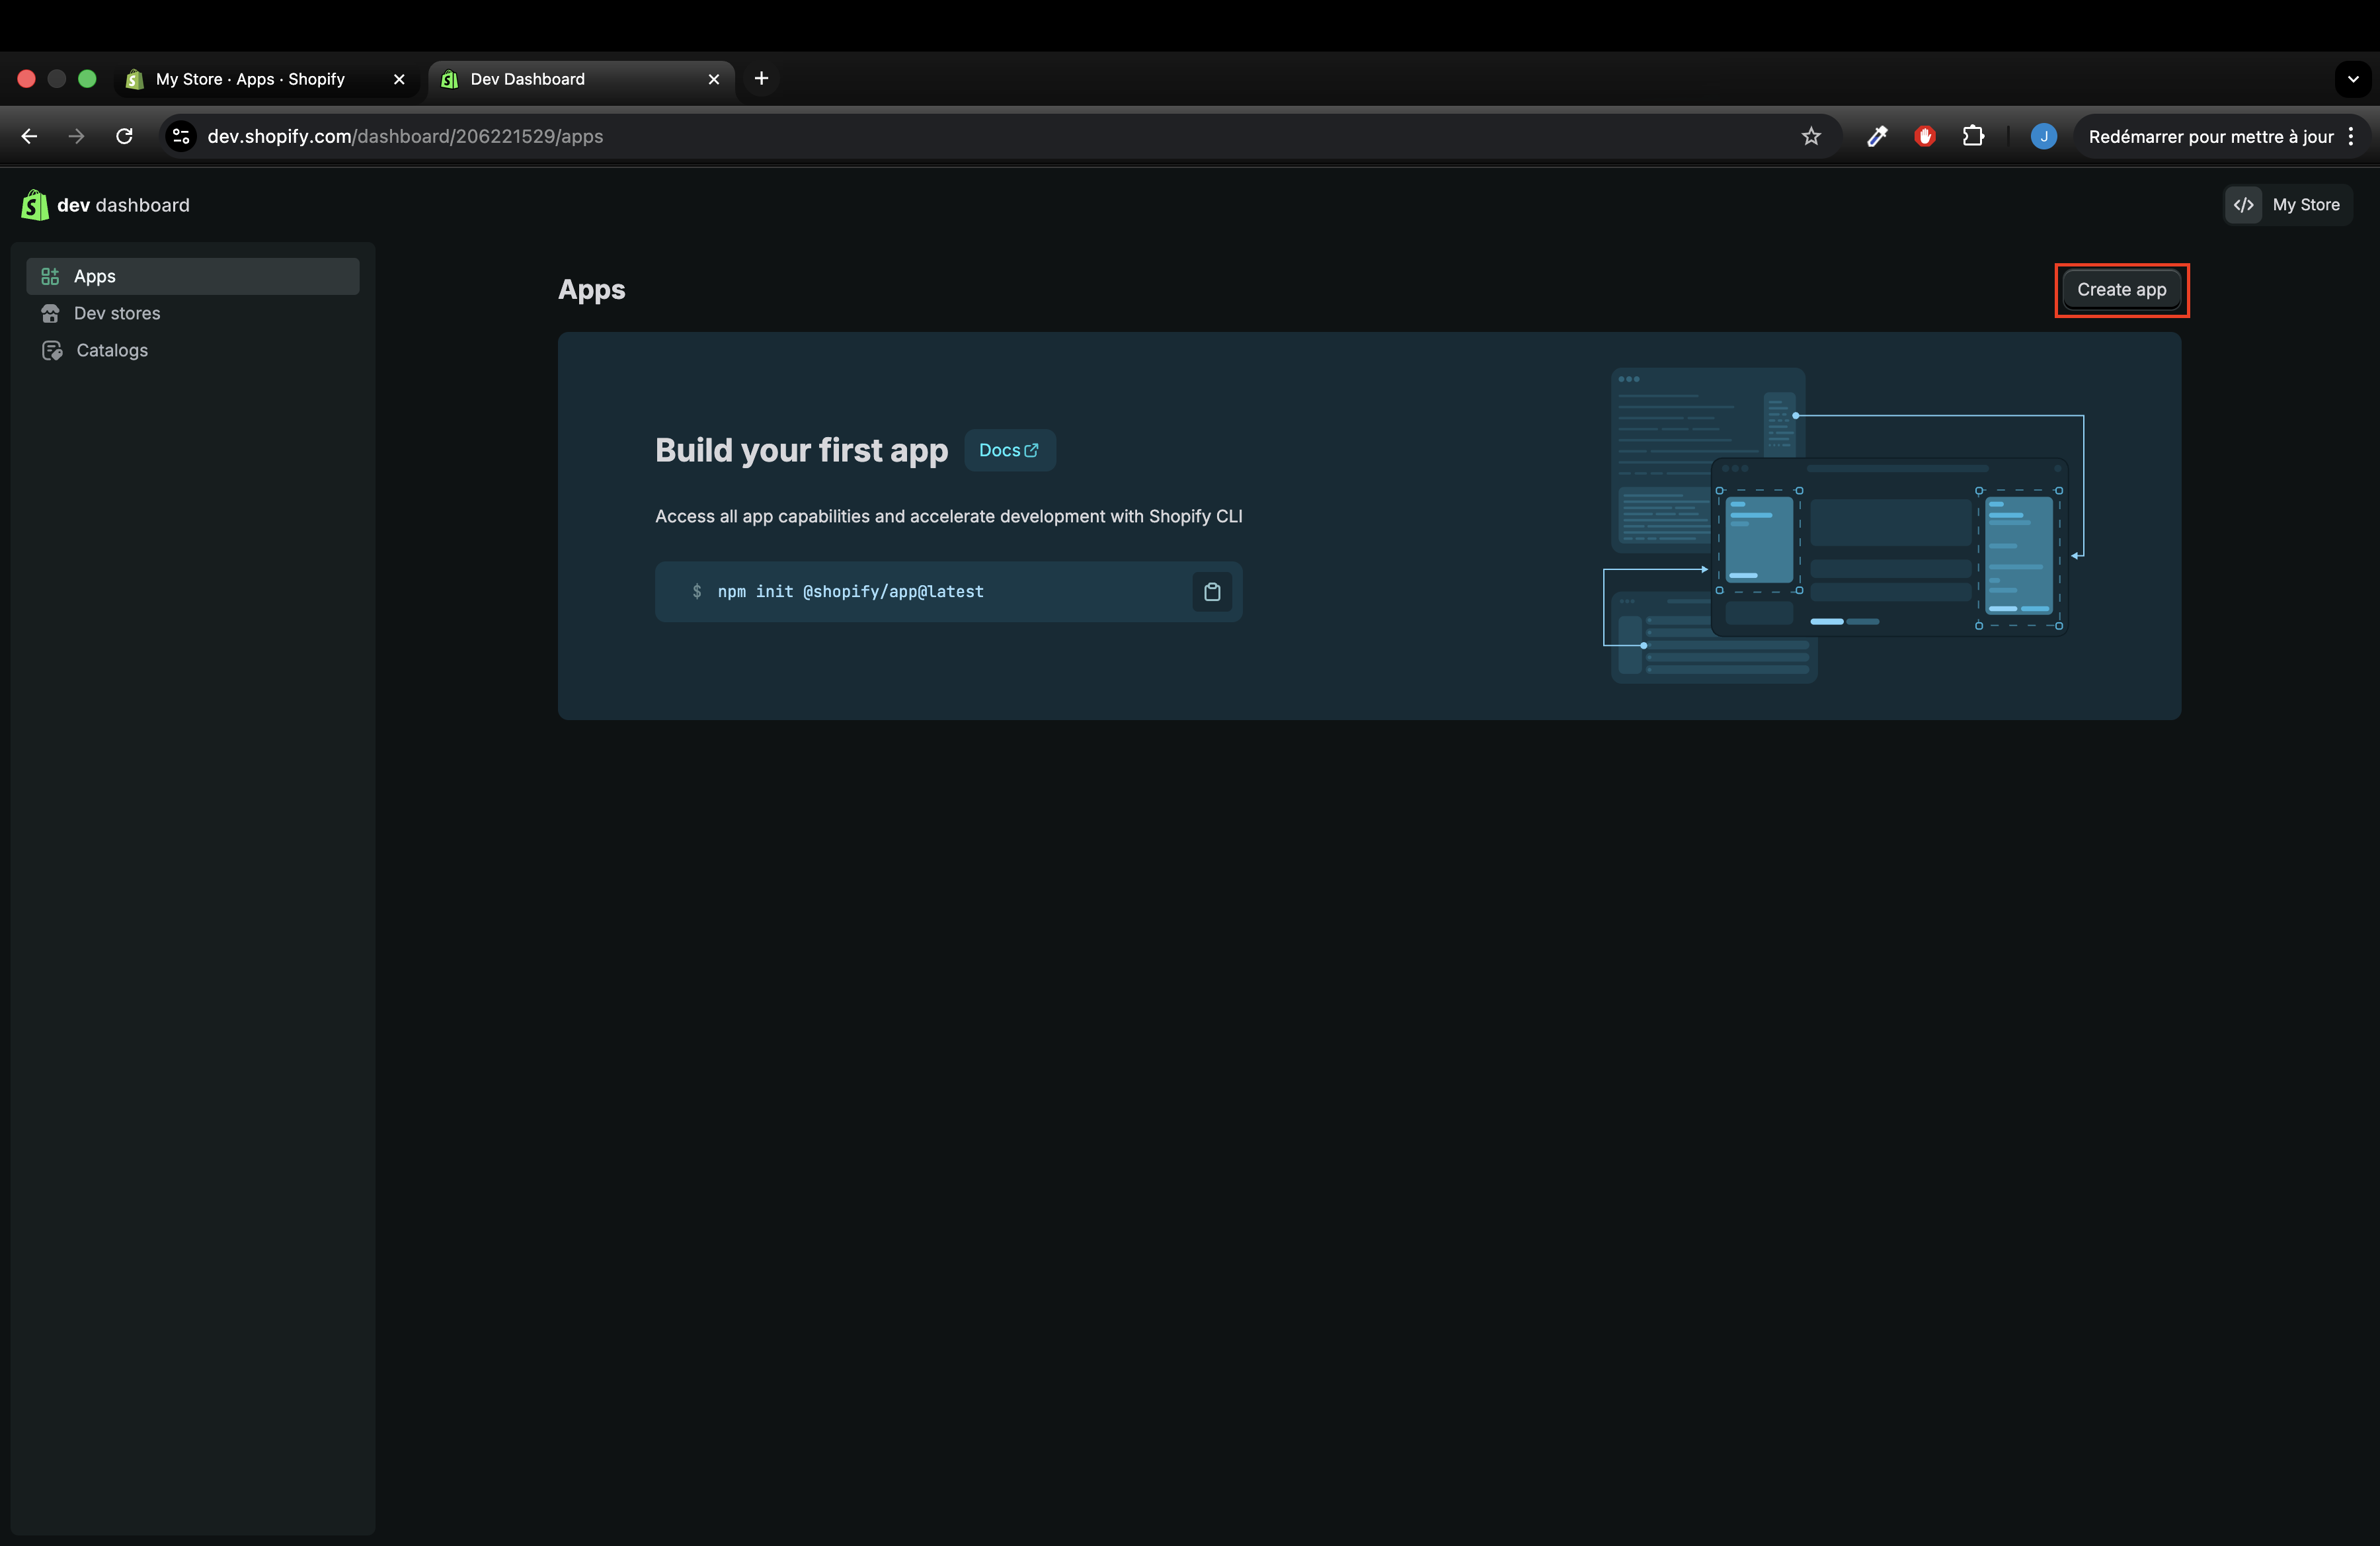Open the browser extensions puzzle icon
This screenshot has width=2380, height=1546.
pyautogui.click(x=1973, y=136)
